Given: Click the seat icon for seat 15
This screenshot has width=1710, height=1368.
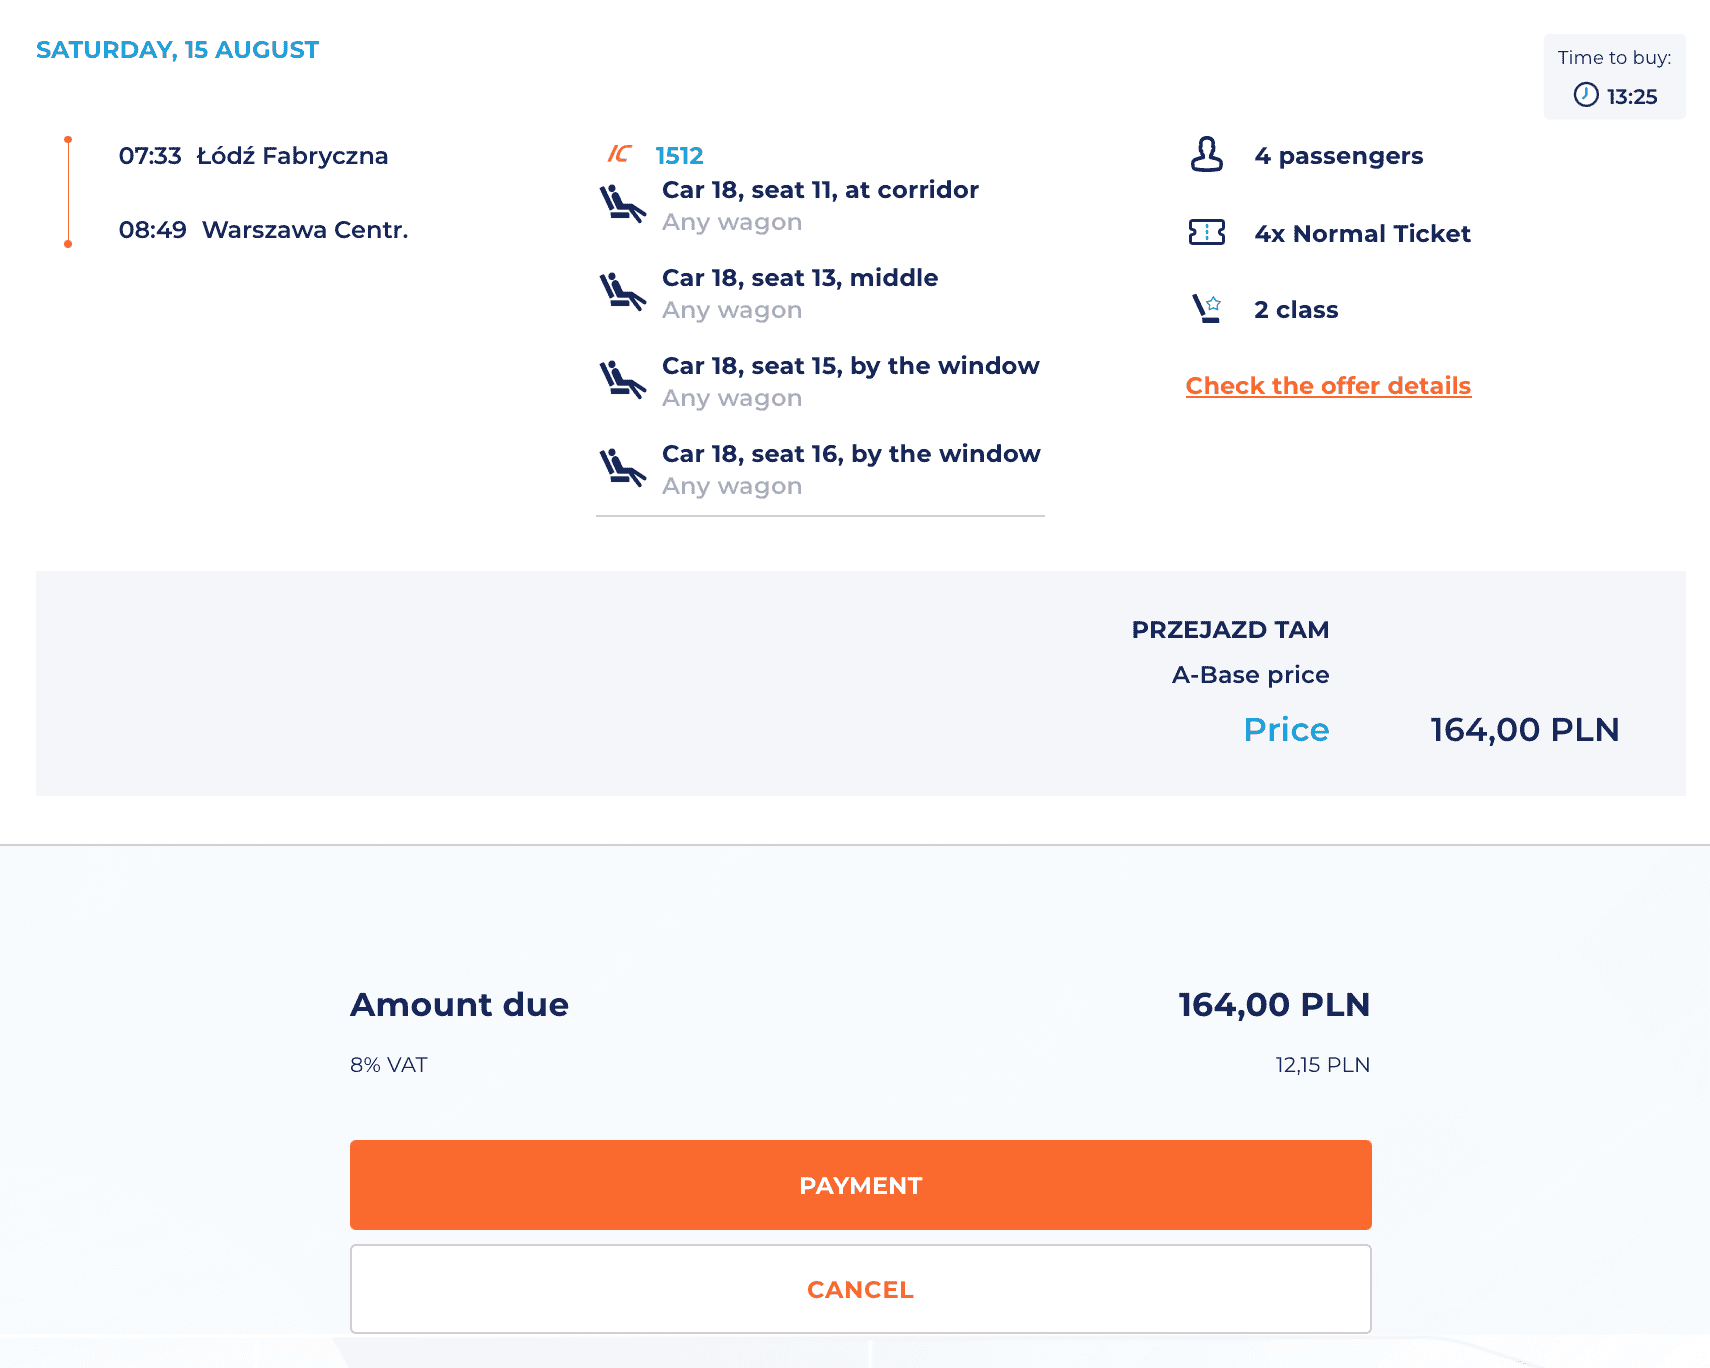Looking at the screenshot, I should 622,380.
